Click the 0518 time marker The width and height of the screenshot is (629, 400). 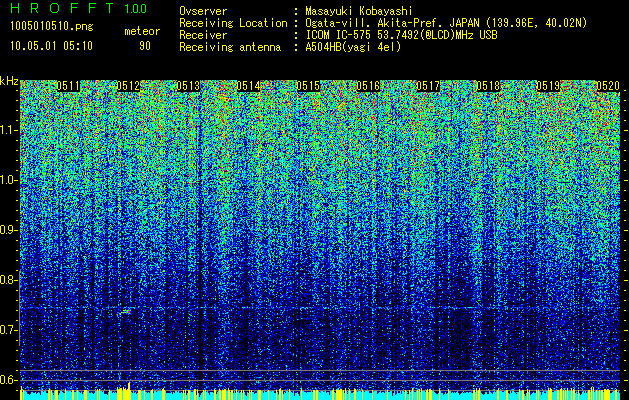point(488,86)
